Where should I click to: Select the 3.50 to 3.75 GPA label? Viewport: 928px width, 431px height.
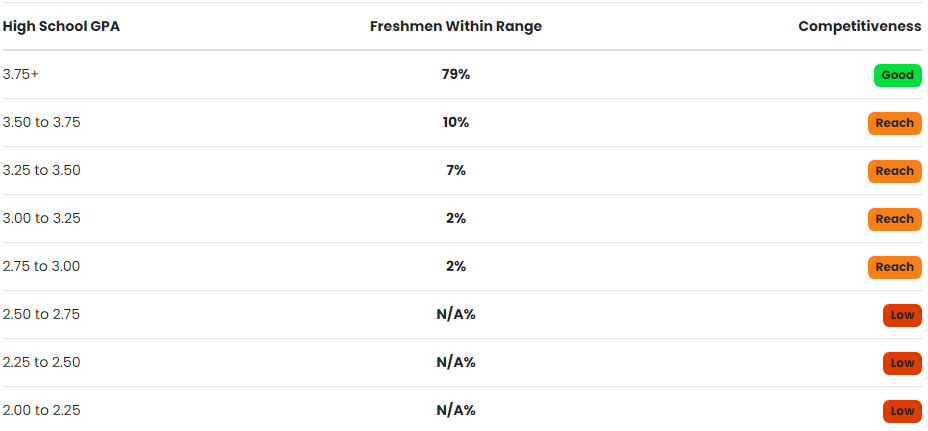pos(41,123)
